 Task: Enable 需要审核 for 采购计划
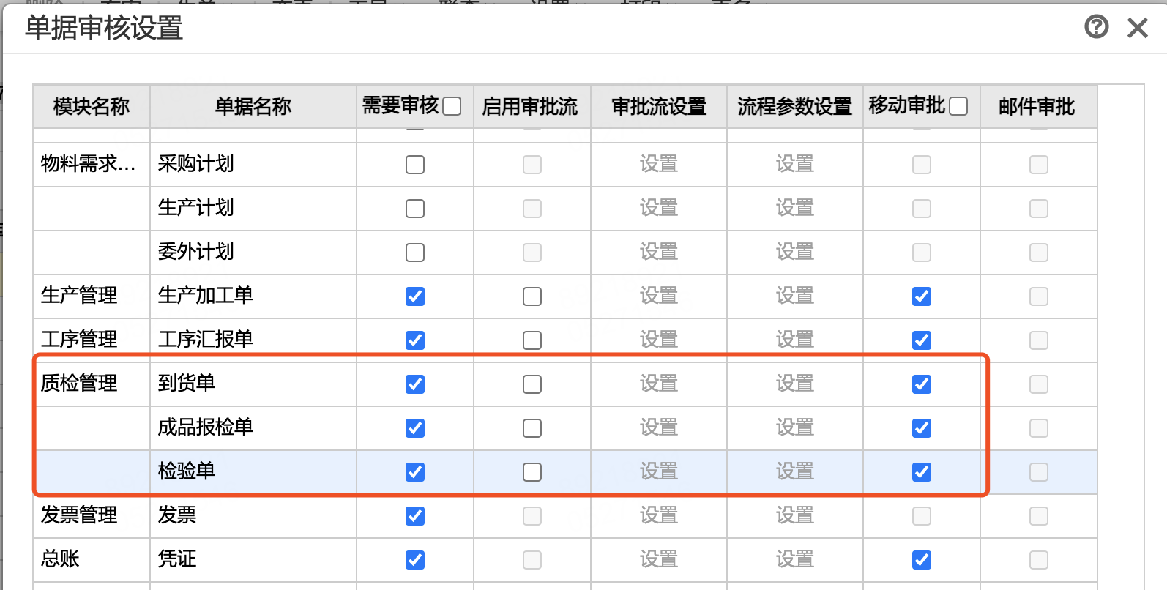click(415, 164)
